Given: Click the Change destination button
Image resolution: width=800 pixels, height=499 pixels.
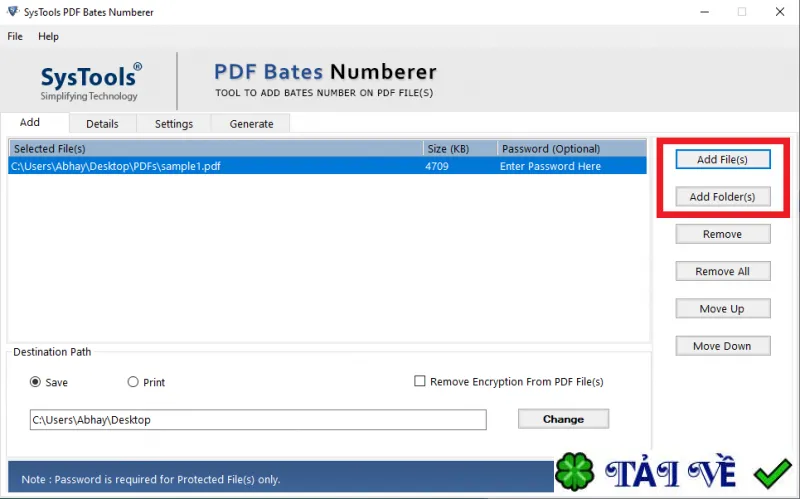Looking at the screenshot, I should coord(563,419).
